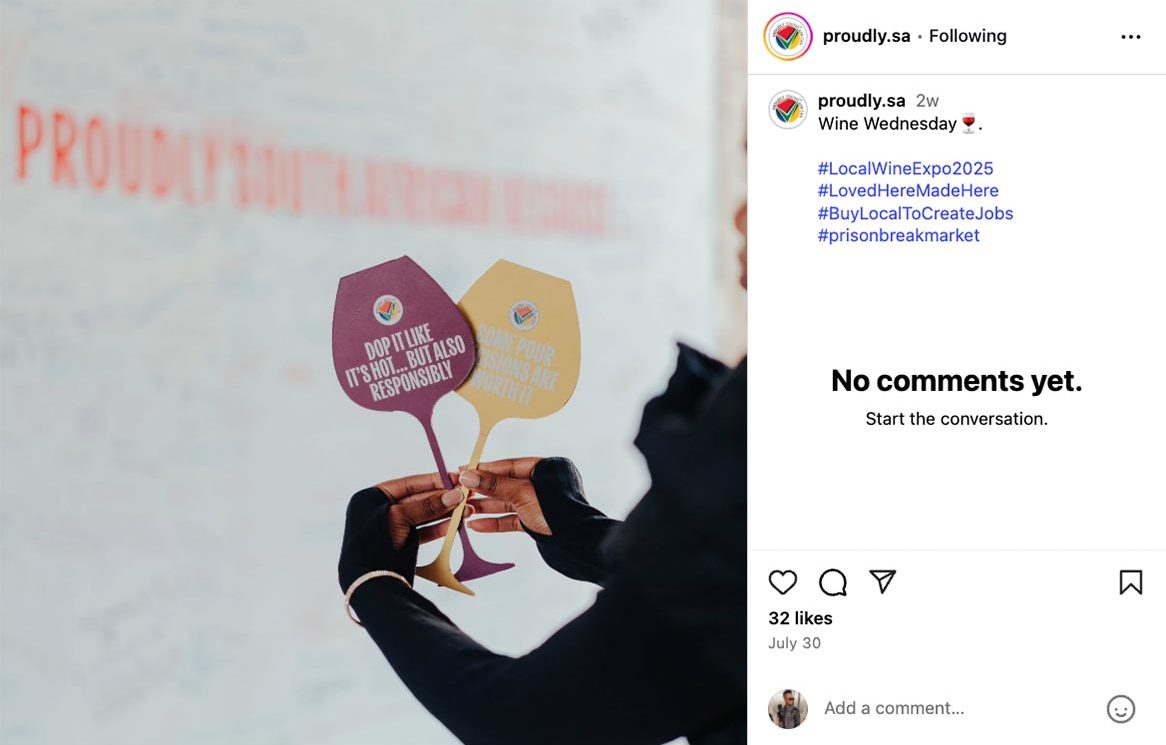
Task: Click the Add a comment field
Action: pos(959,709)
